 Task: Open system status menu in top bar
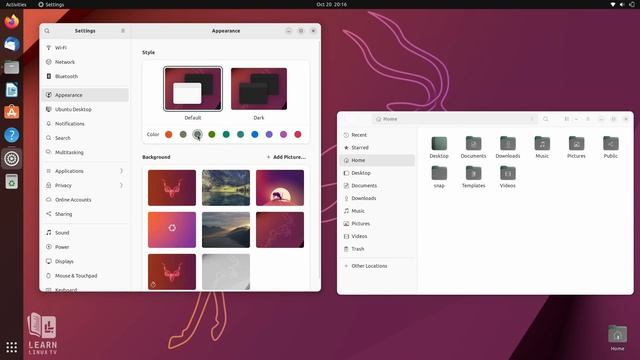click(x=622, y=4)
